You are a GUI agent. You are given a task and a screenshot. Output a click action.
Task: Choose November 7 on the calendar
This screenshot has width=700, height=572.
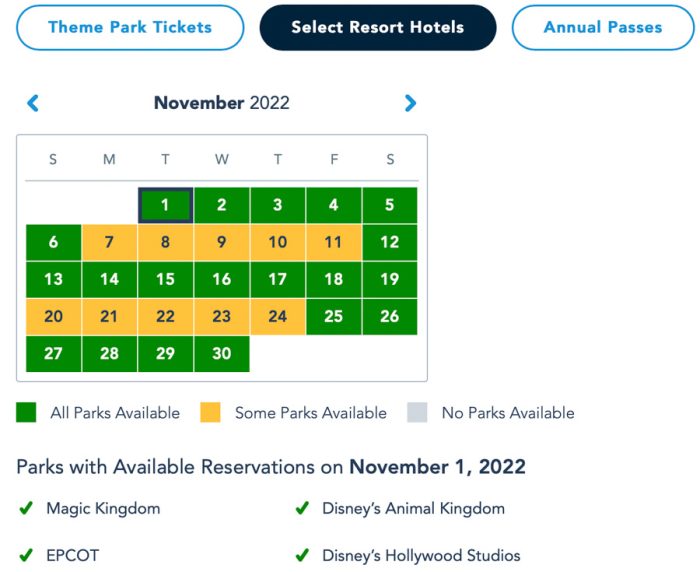click(x=109, y=242)
